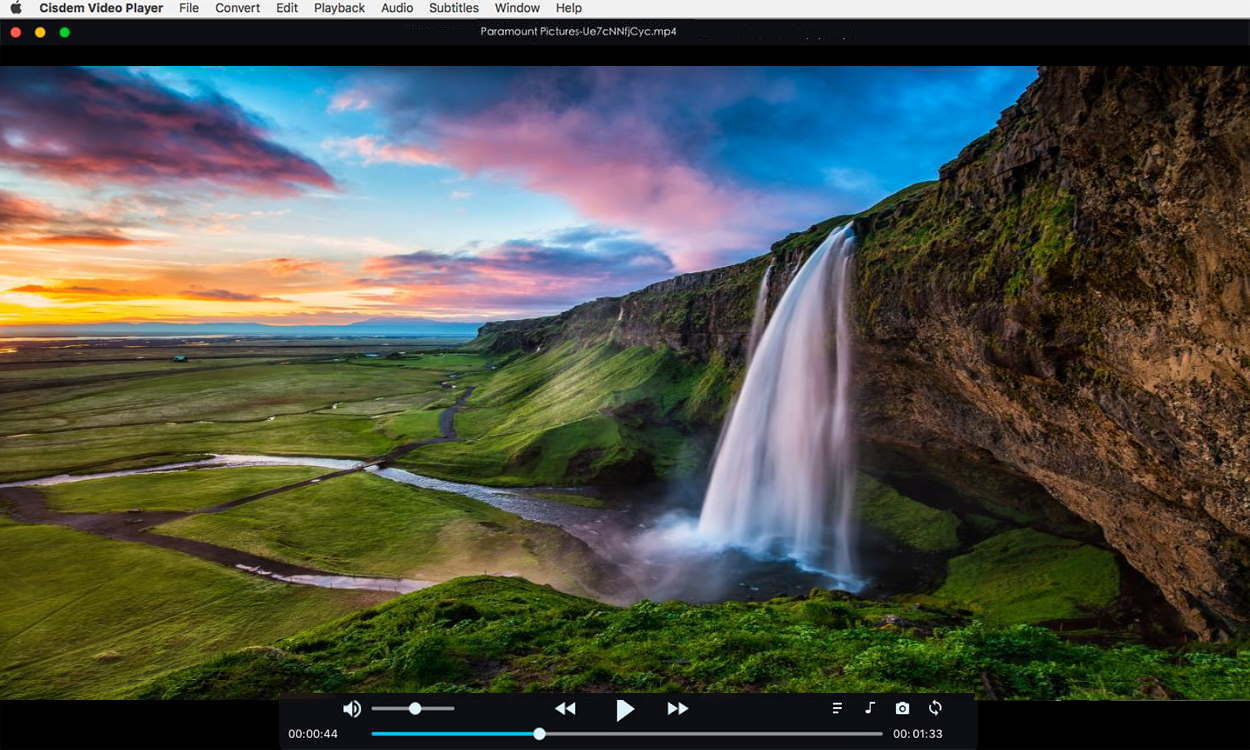Open the Playback menu
Image resolution: width=1250 pixels, height=750 pixels.
click(339, 8)
